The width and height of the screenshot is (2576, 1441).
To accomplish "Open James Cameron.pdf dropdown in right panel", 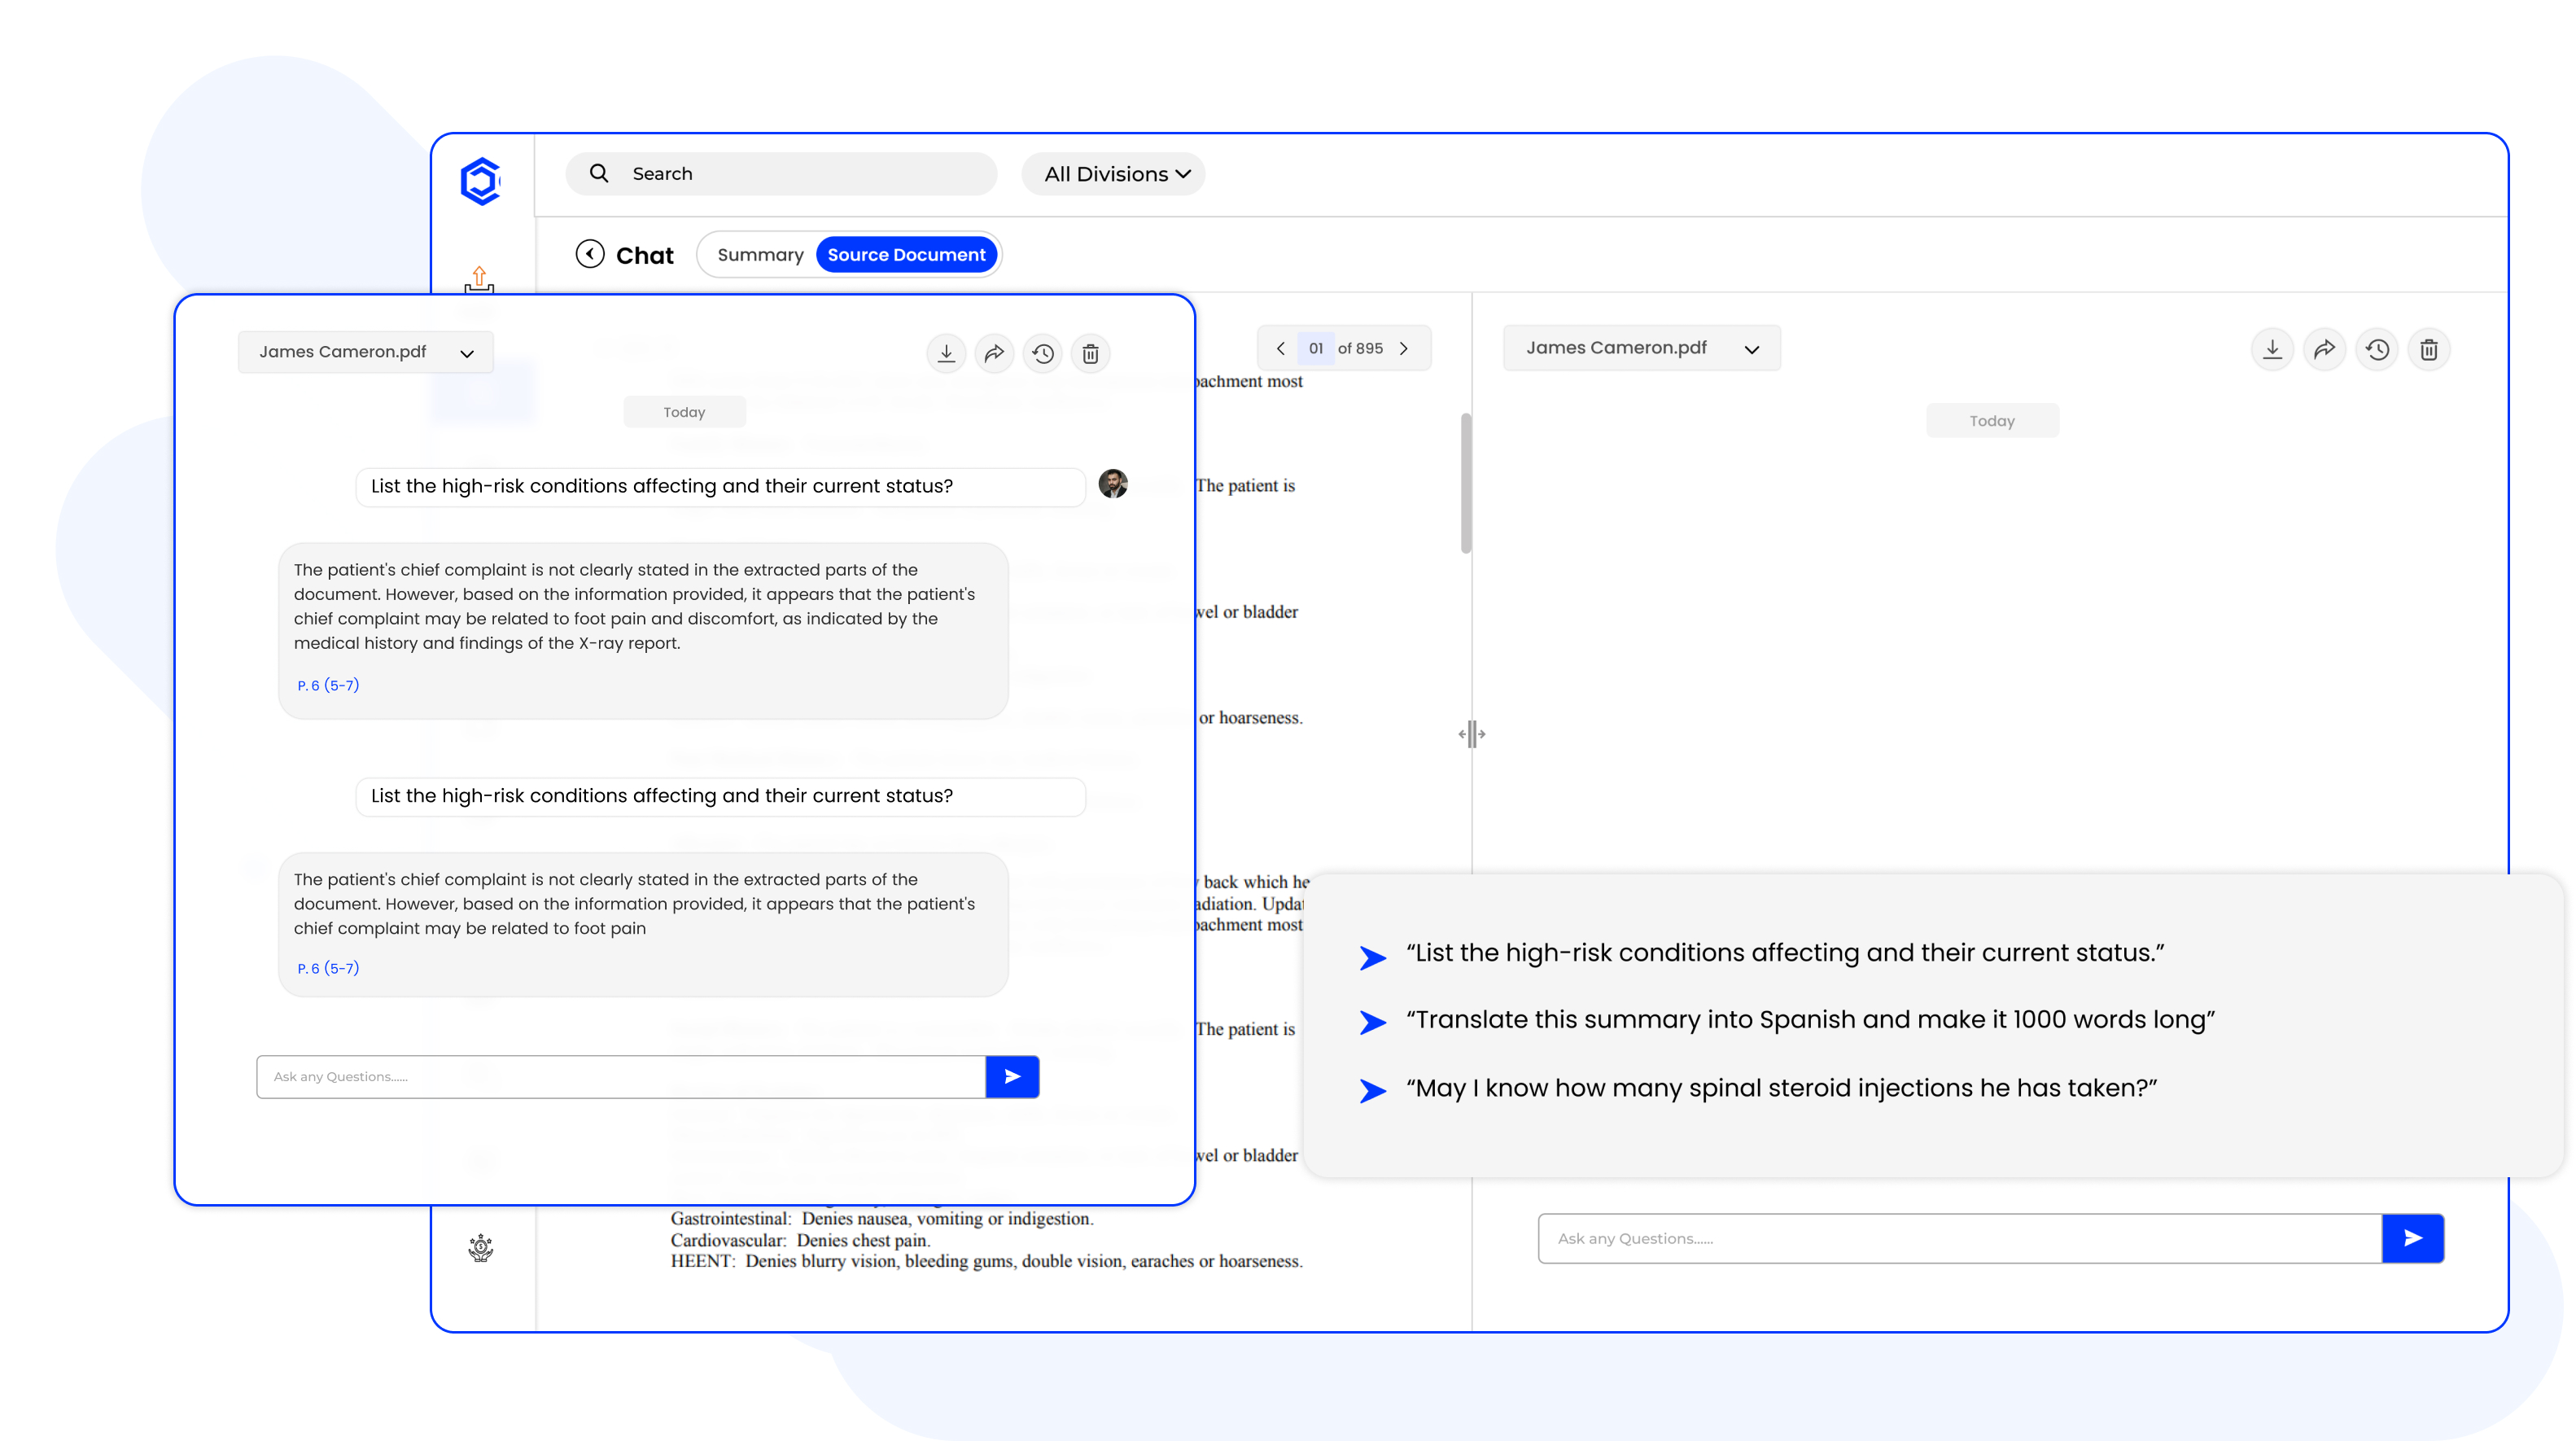I will pyautogui.click(x=1642, y=348).
